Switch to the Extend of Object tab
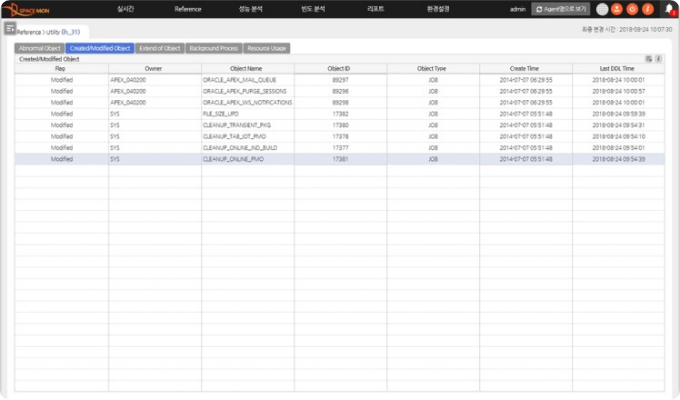The width and height of the screenshot is (680, 400). [160, 48]
